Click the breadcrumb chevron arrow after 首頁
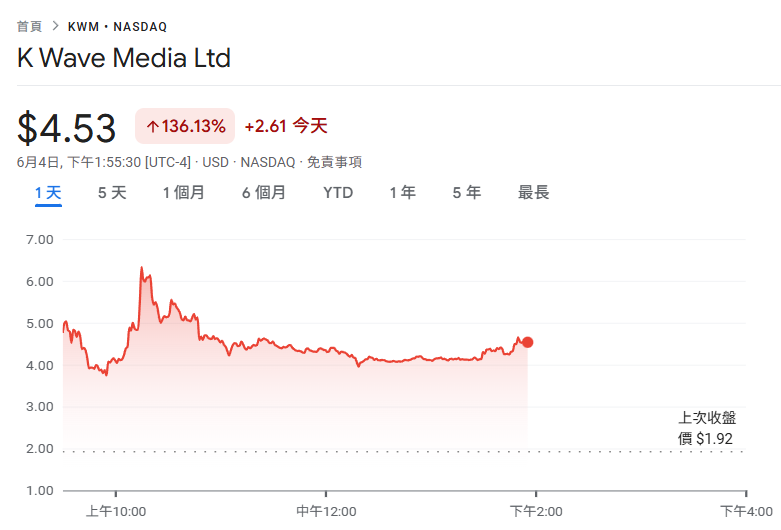781x530 pixels. [56, 26]
